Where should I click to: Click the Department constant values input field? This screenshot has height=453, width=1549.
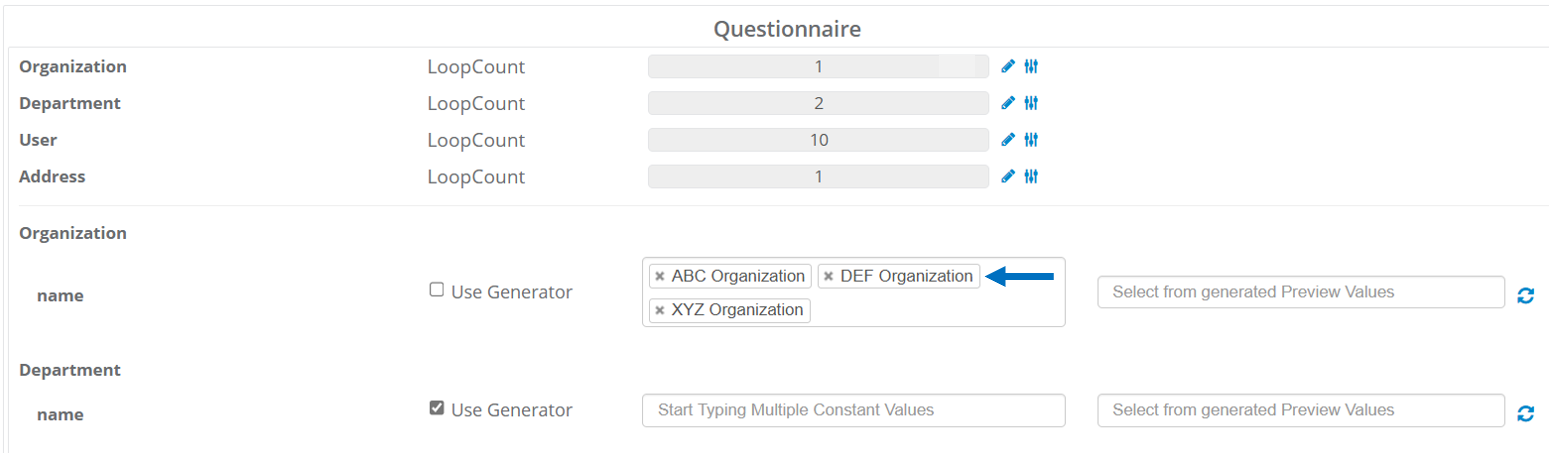pos(853,410)
